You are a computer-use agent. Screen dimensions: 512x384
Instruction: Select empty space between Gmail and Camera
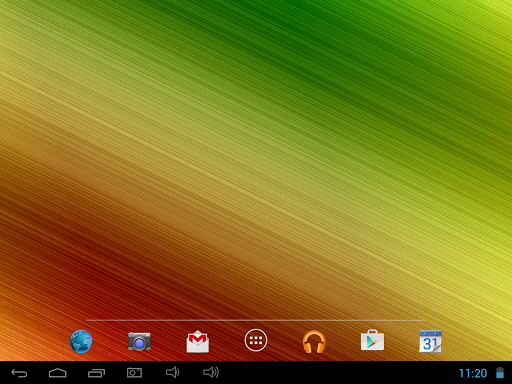168,341
